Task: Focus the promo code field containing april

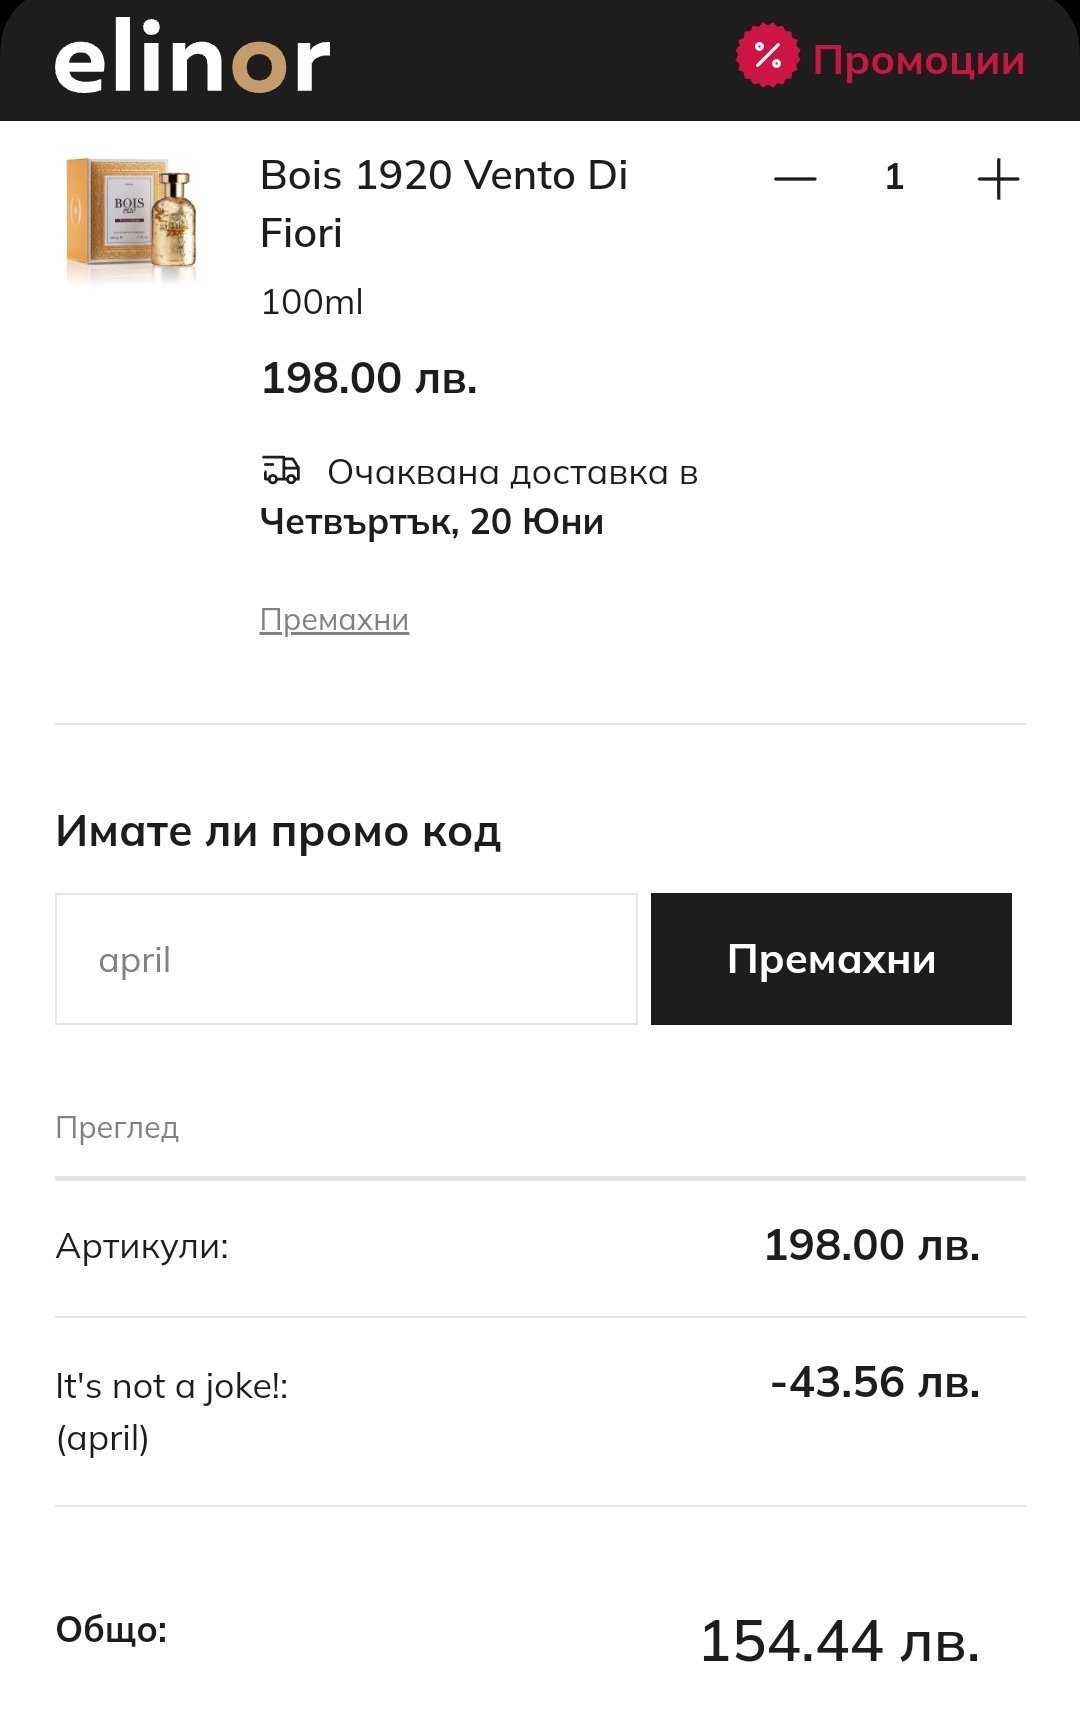Action: [x=345, y=959]
